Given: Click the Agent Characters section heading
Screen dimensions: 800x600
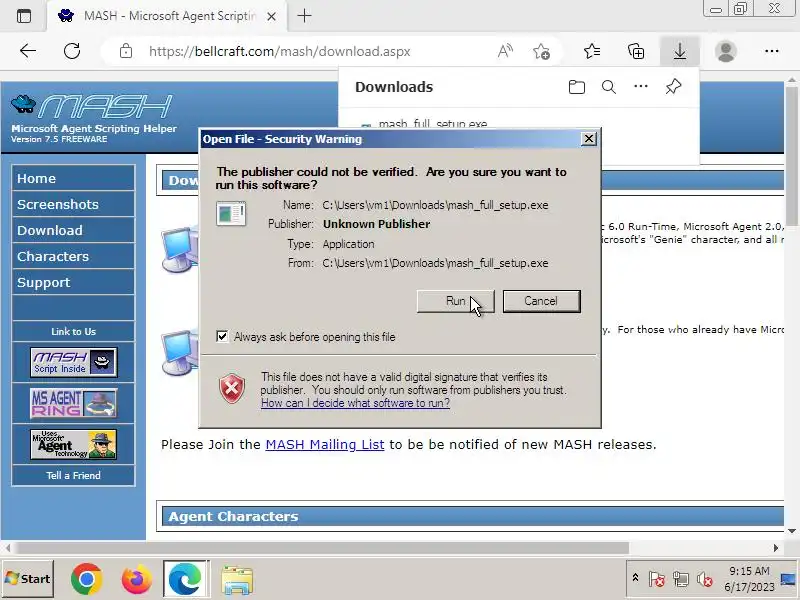Looking at the screenshot, I should click(233, 516).
